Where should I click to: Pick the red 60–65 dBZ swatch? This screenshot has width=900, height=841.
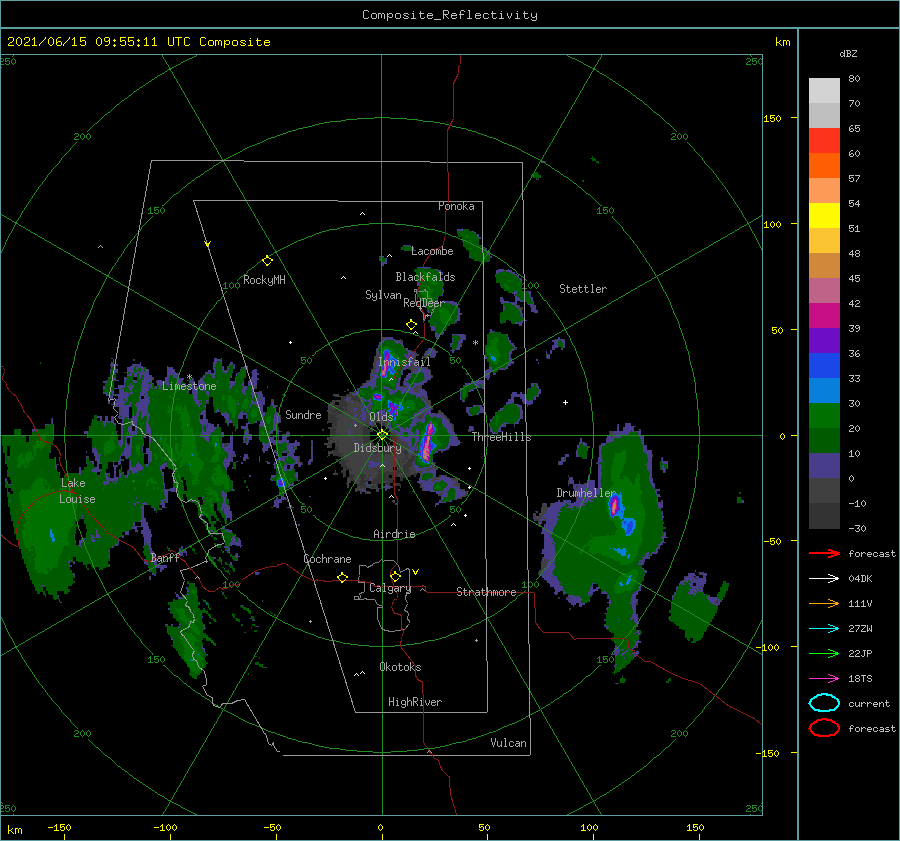(x=824, y=141)
